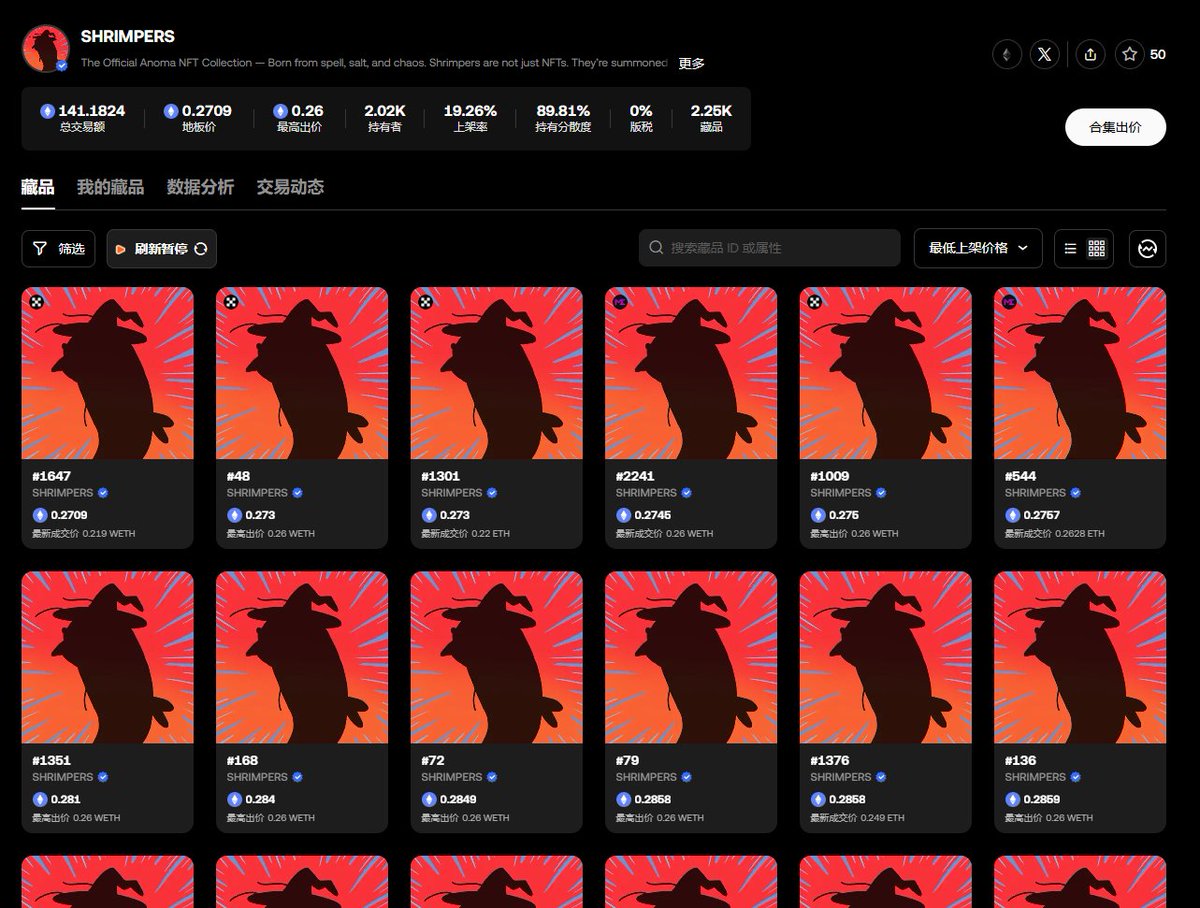
Task: Open NFT #544 thumbnail
Action: pos(1080,374)
